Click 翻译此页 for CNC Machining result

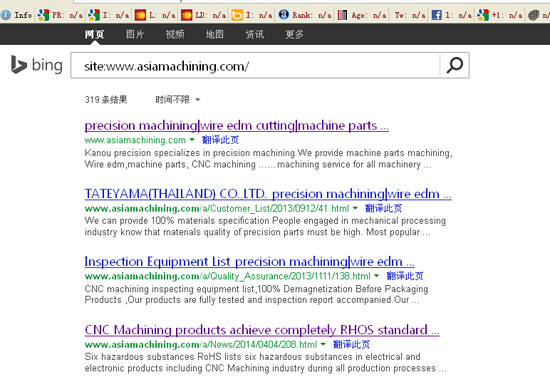coord(351,344)
